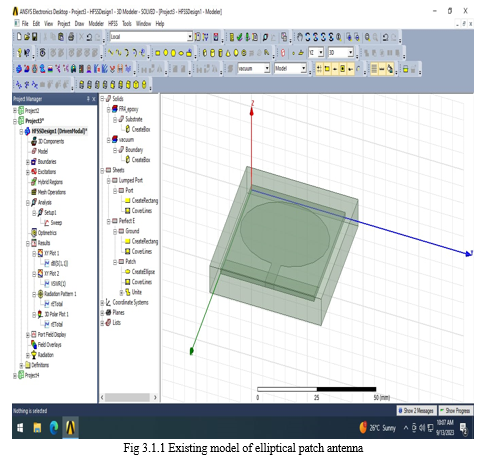Select the VSWR(1) trace item

(x=58, y=284)
